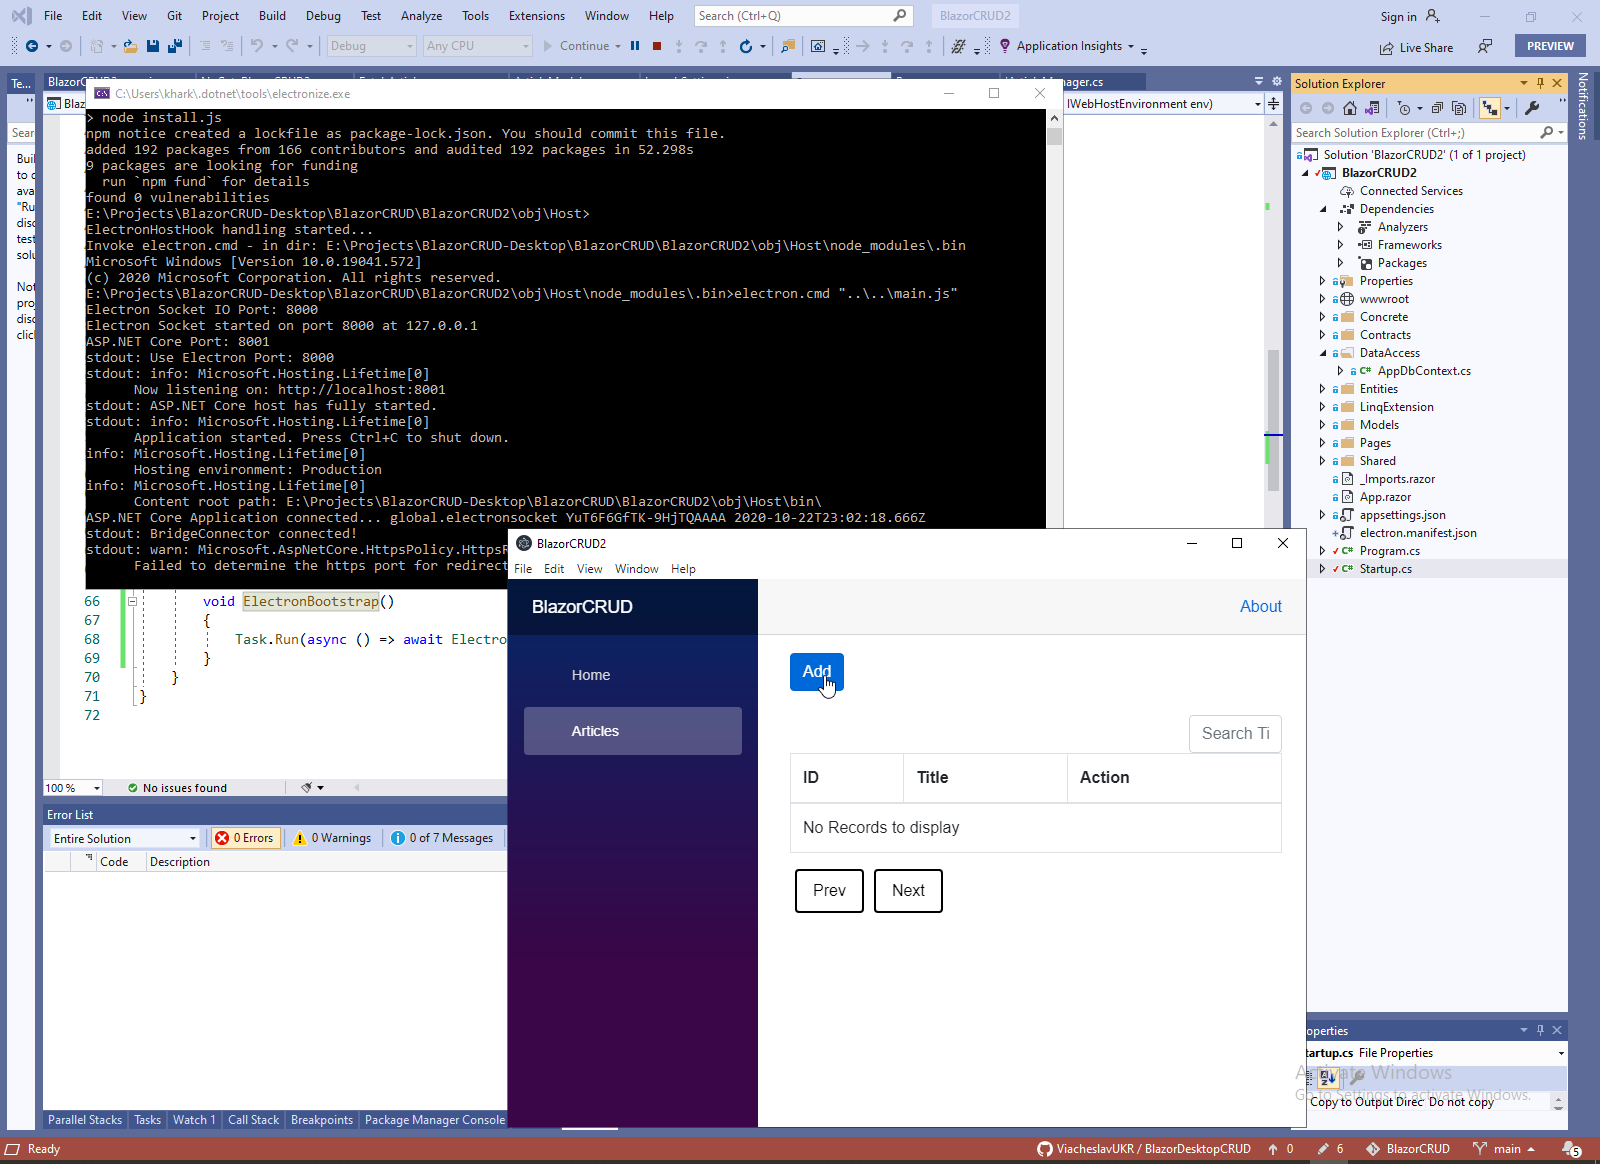Select the AppDbContext.cs file in Solution Explorer
This screenshot has height=1164, width=1600.
tap(1424, 371)
